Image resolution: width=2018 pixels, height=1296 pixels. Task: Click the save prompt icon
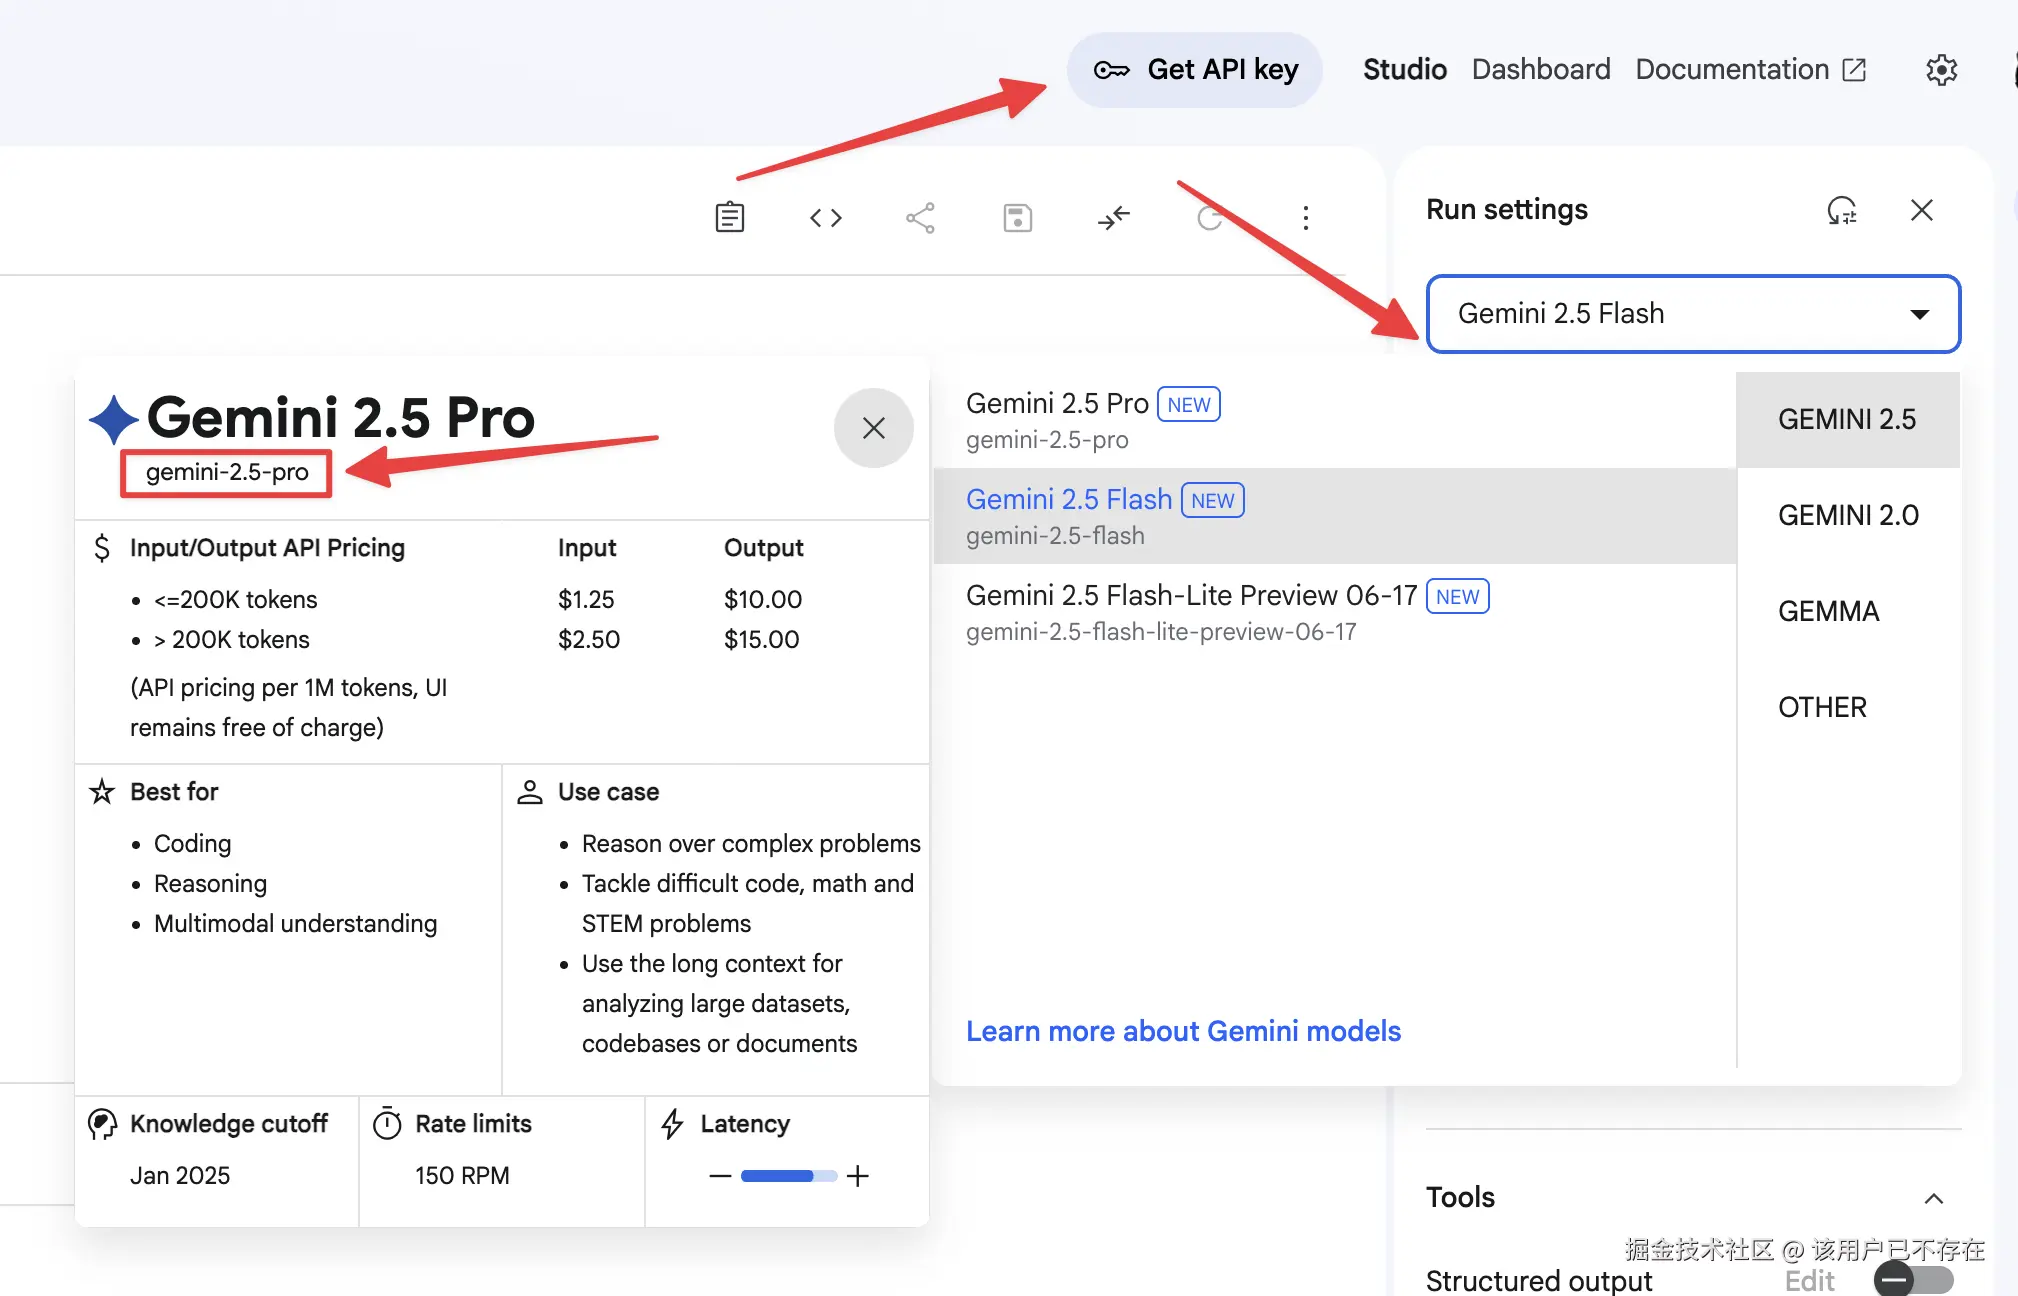pos(1017,217)
